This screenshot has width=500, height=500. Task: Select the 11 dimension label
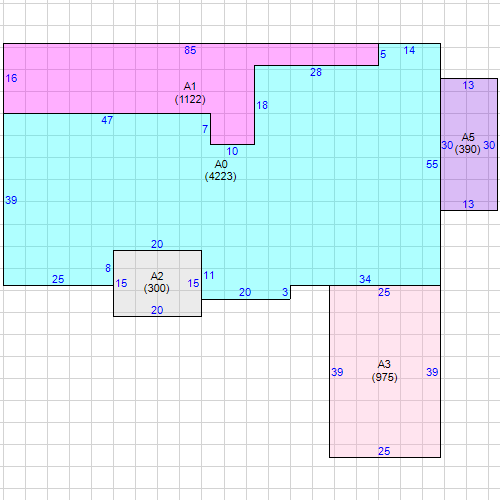click(x=209, y=275)
